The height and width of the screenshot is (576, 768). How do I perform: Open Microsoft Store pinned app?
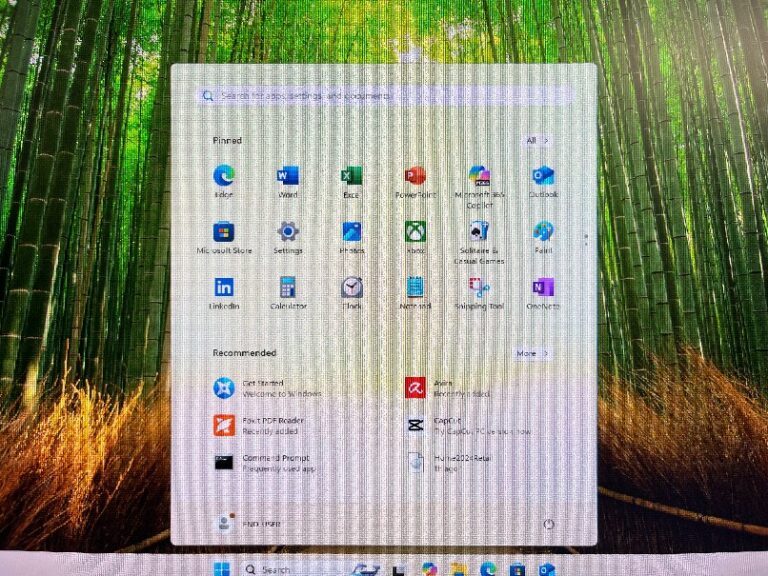pos(224,233)
